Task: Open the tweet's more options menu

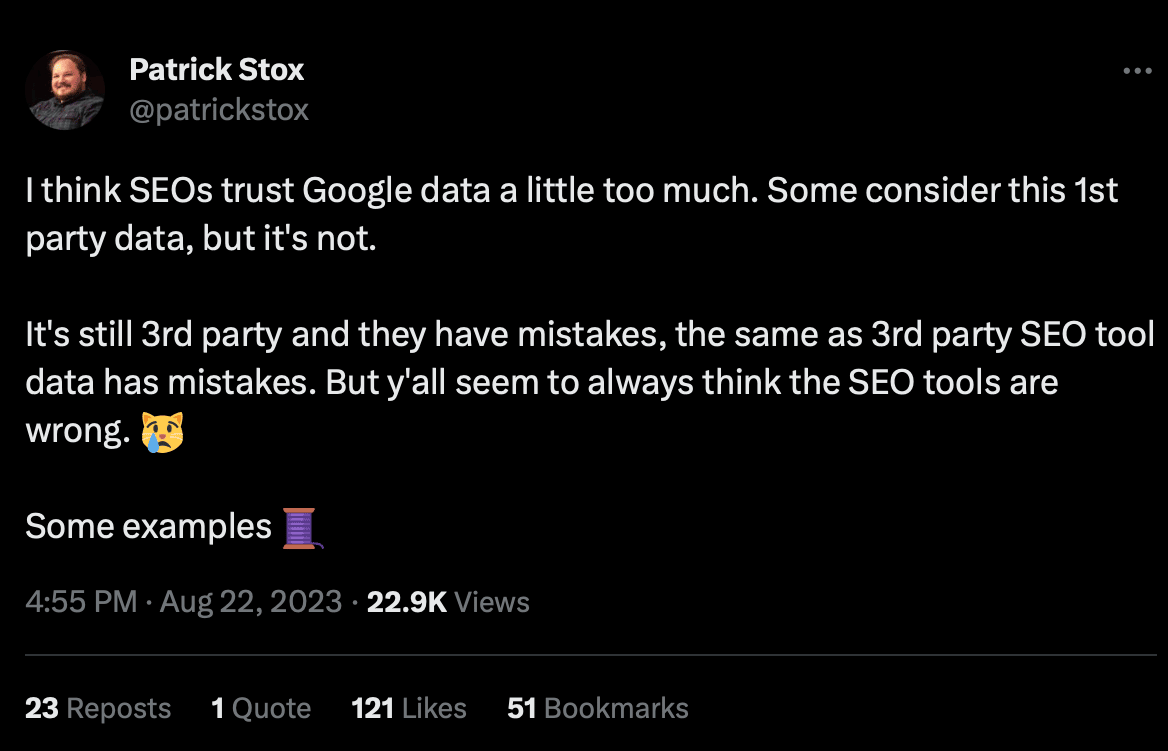Action: coord(1138,71)
